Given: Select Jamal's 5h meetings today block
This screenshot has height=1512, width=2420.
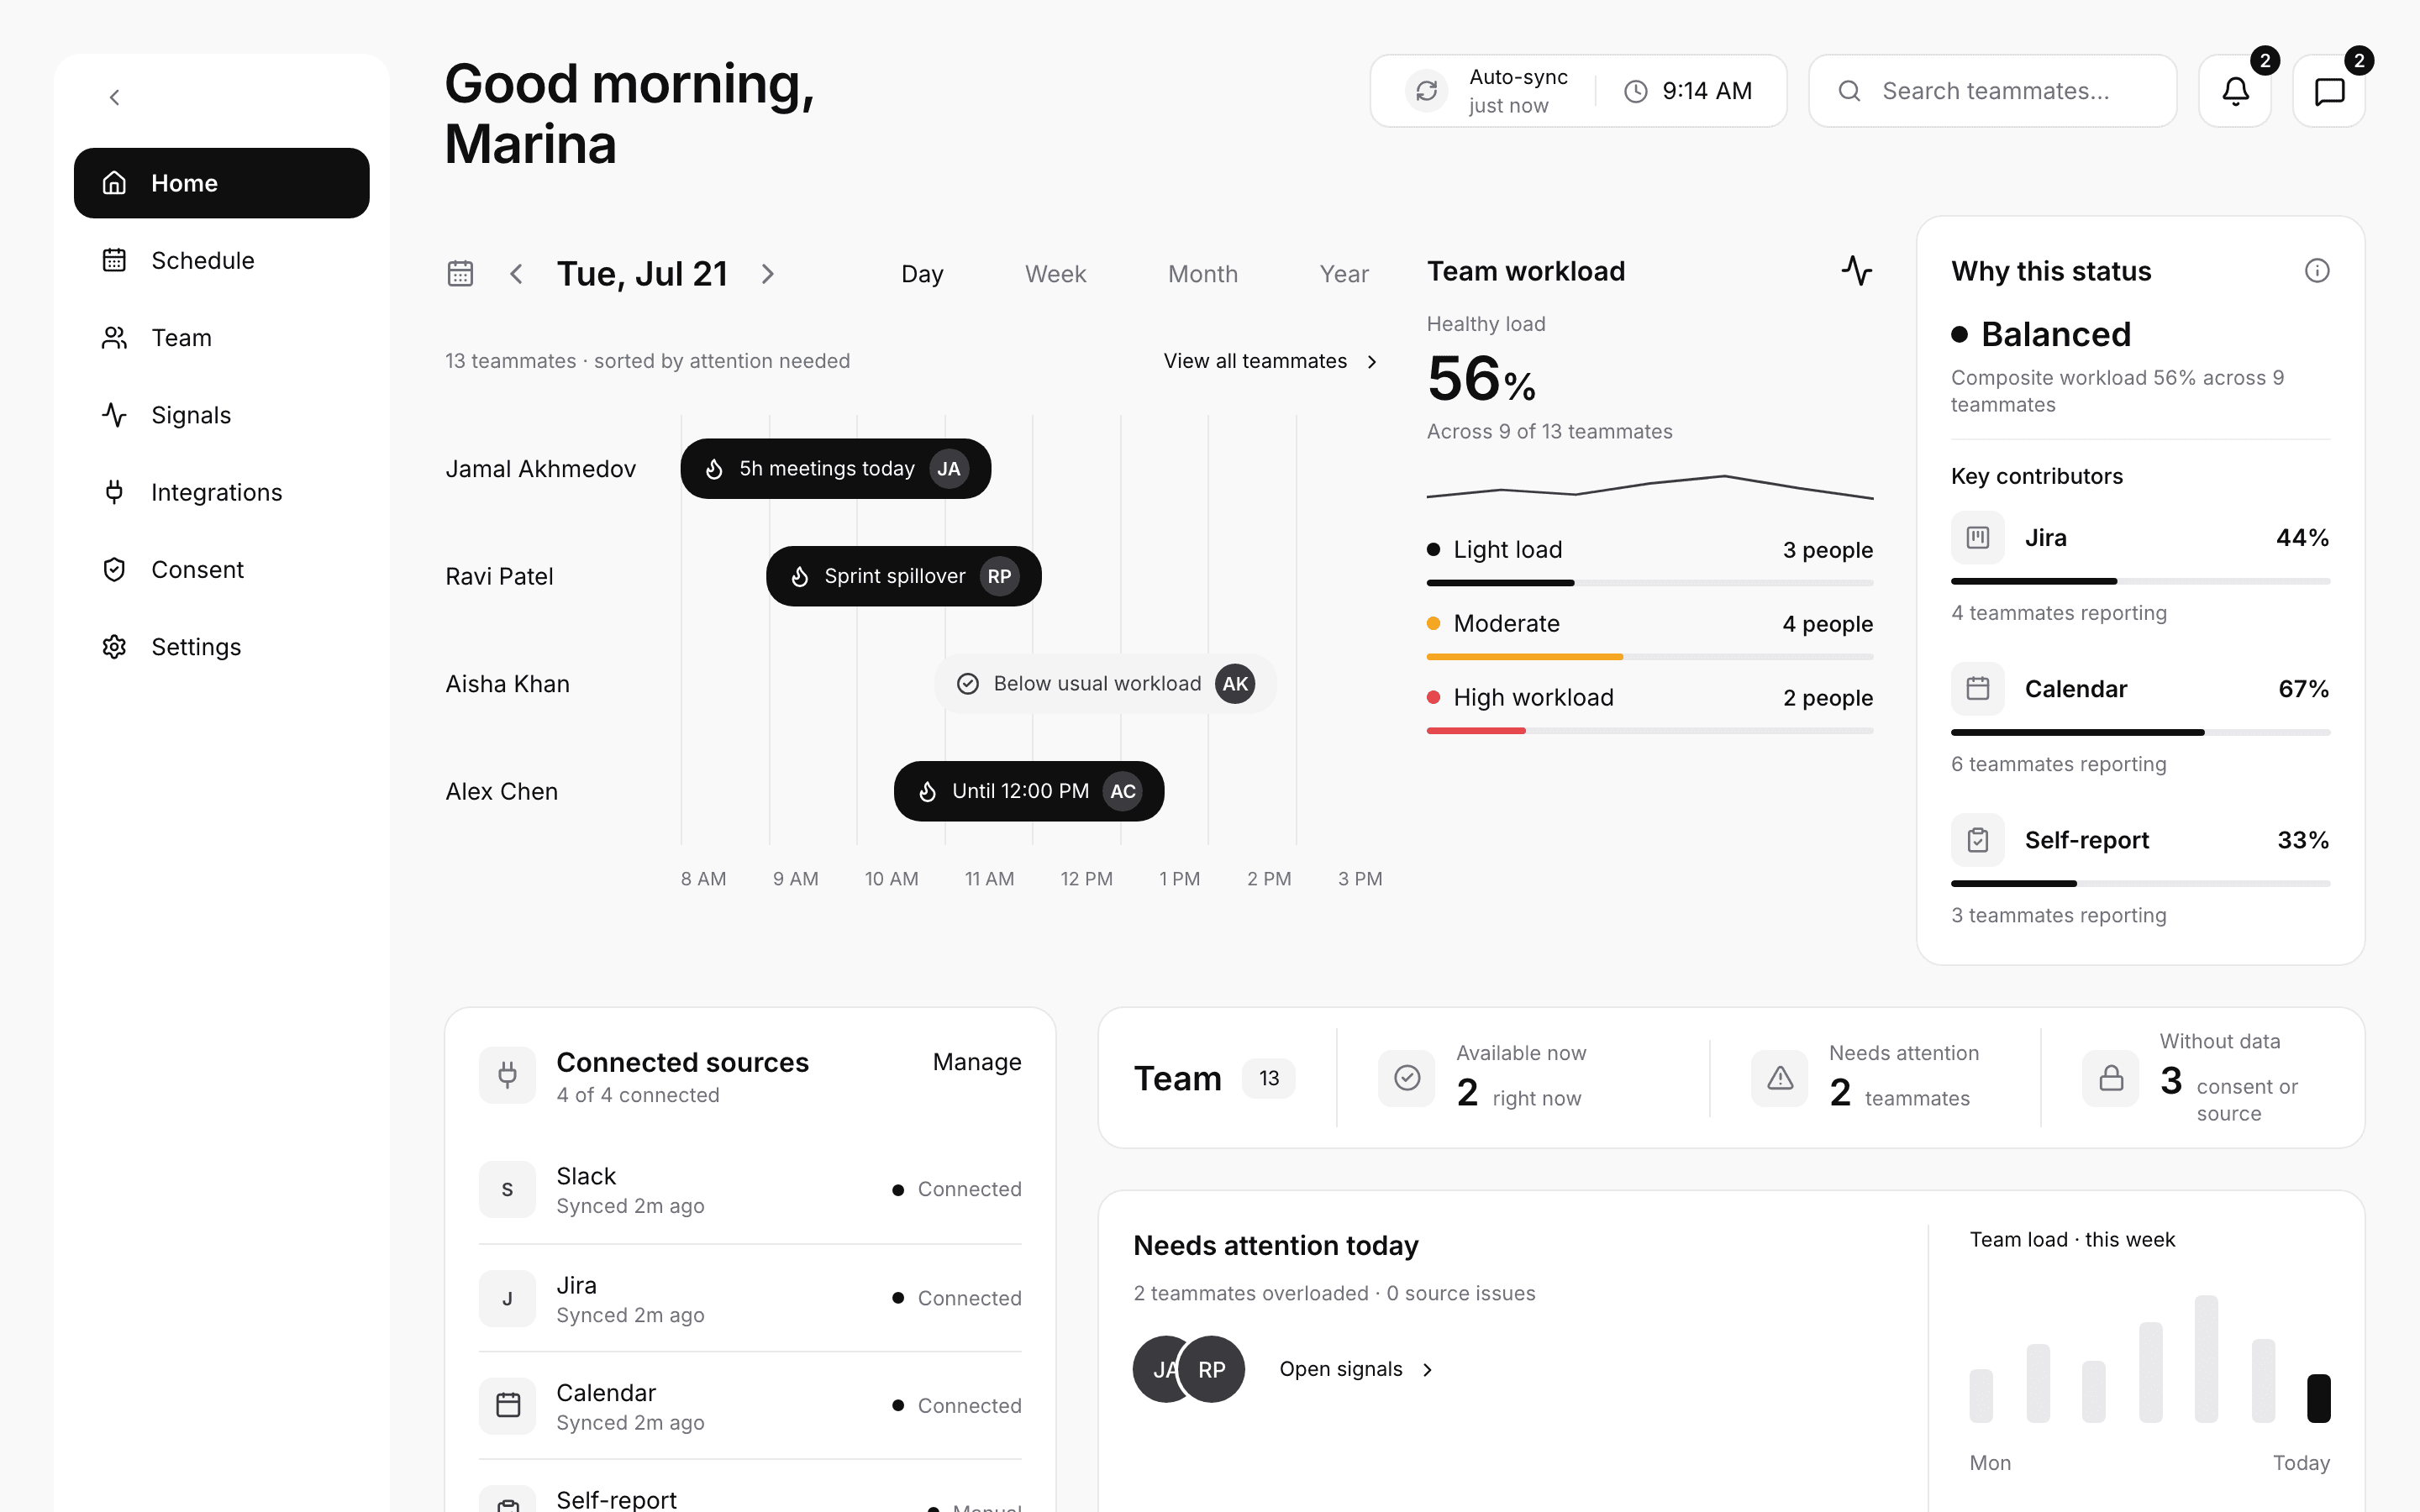Looking at the screenshot, I should point(836,469).
